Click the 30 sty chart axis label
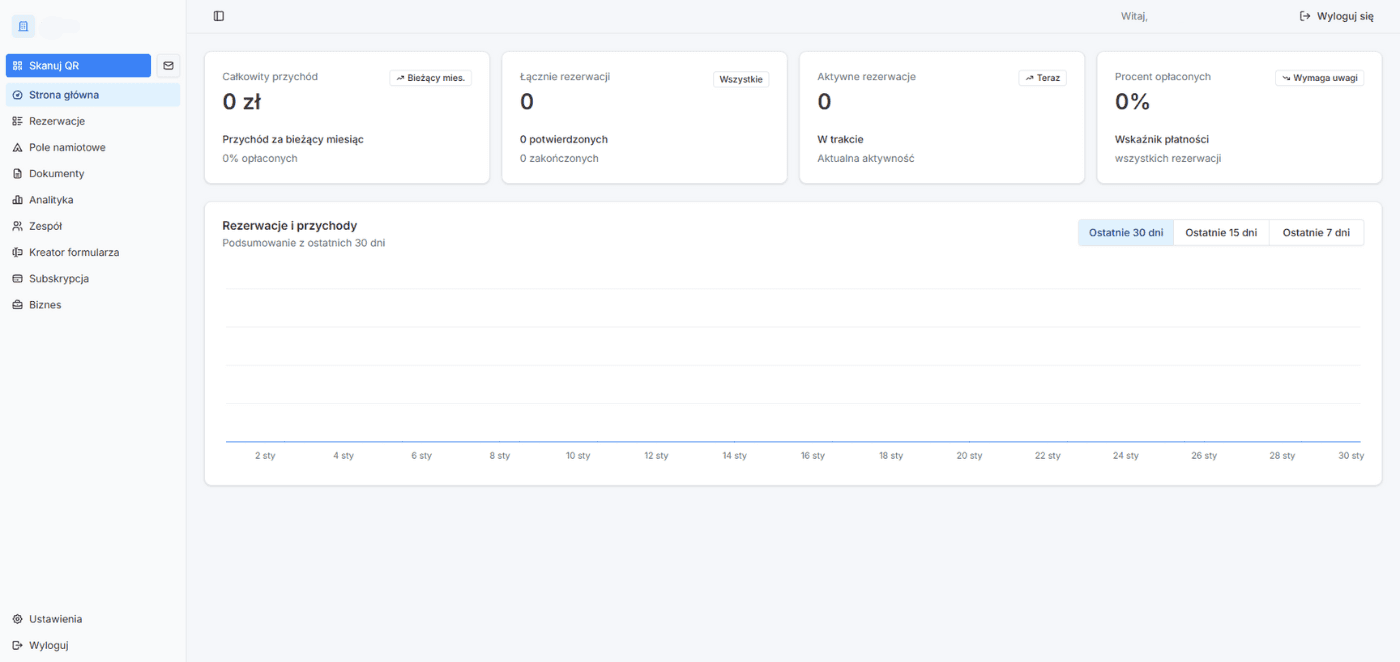 pos(1351,456)
